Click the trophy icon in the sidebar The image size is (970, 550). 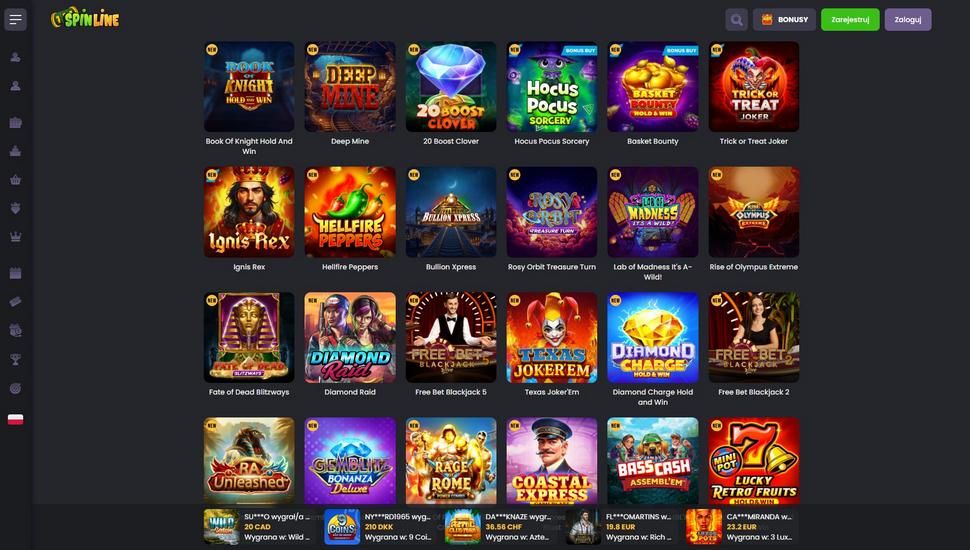click(15, 359)
